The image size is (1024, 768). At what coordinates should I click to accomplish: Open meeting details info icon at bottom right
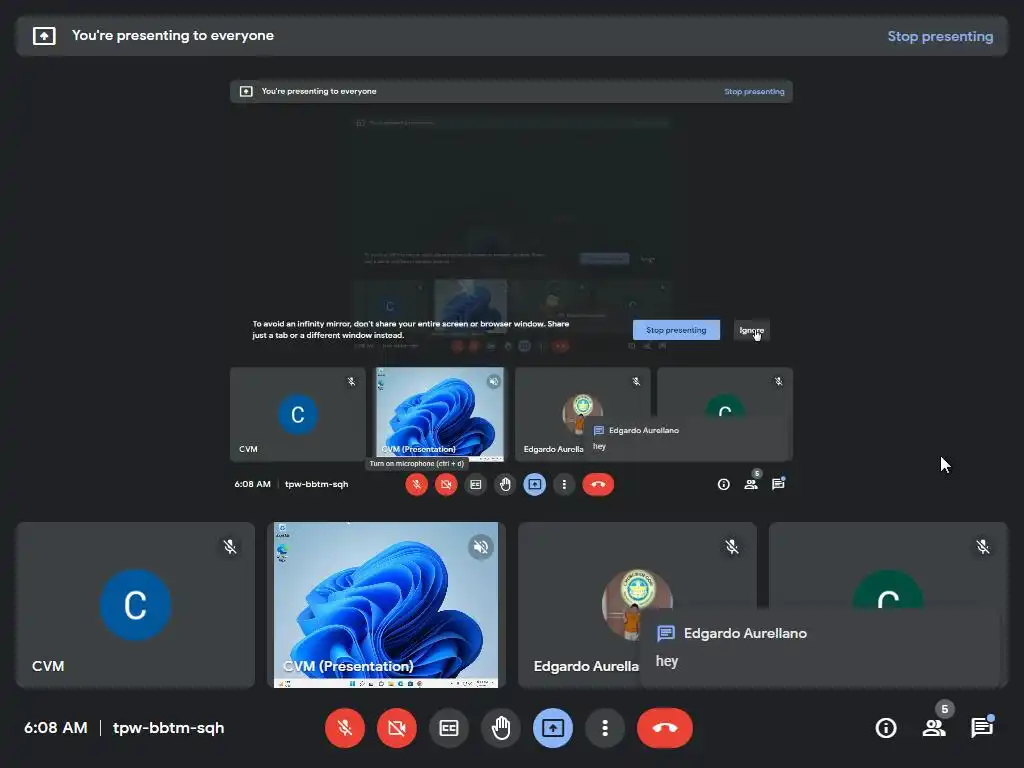[x=886, y=728]
